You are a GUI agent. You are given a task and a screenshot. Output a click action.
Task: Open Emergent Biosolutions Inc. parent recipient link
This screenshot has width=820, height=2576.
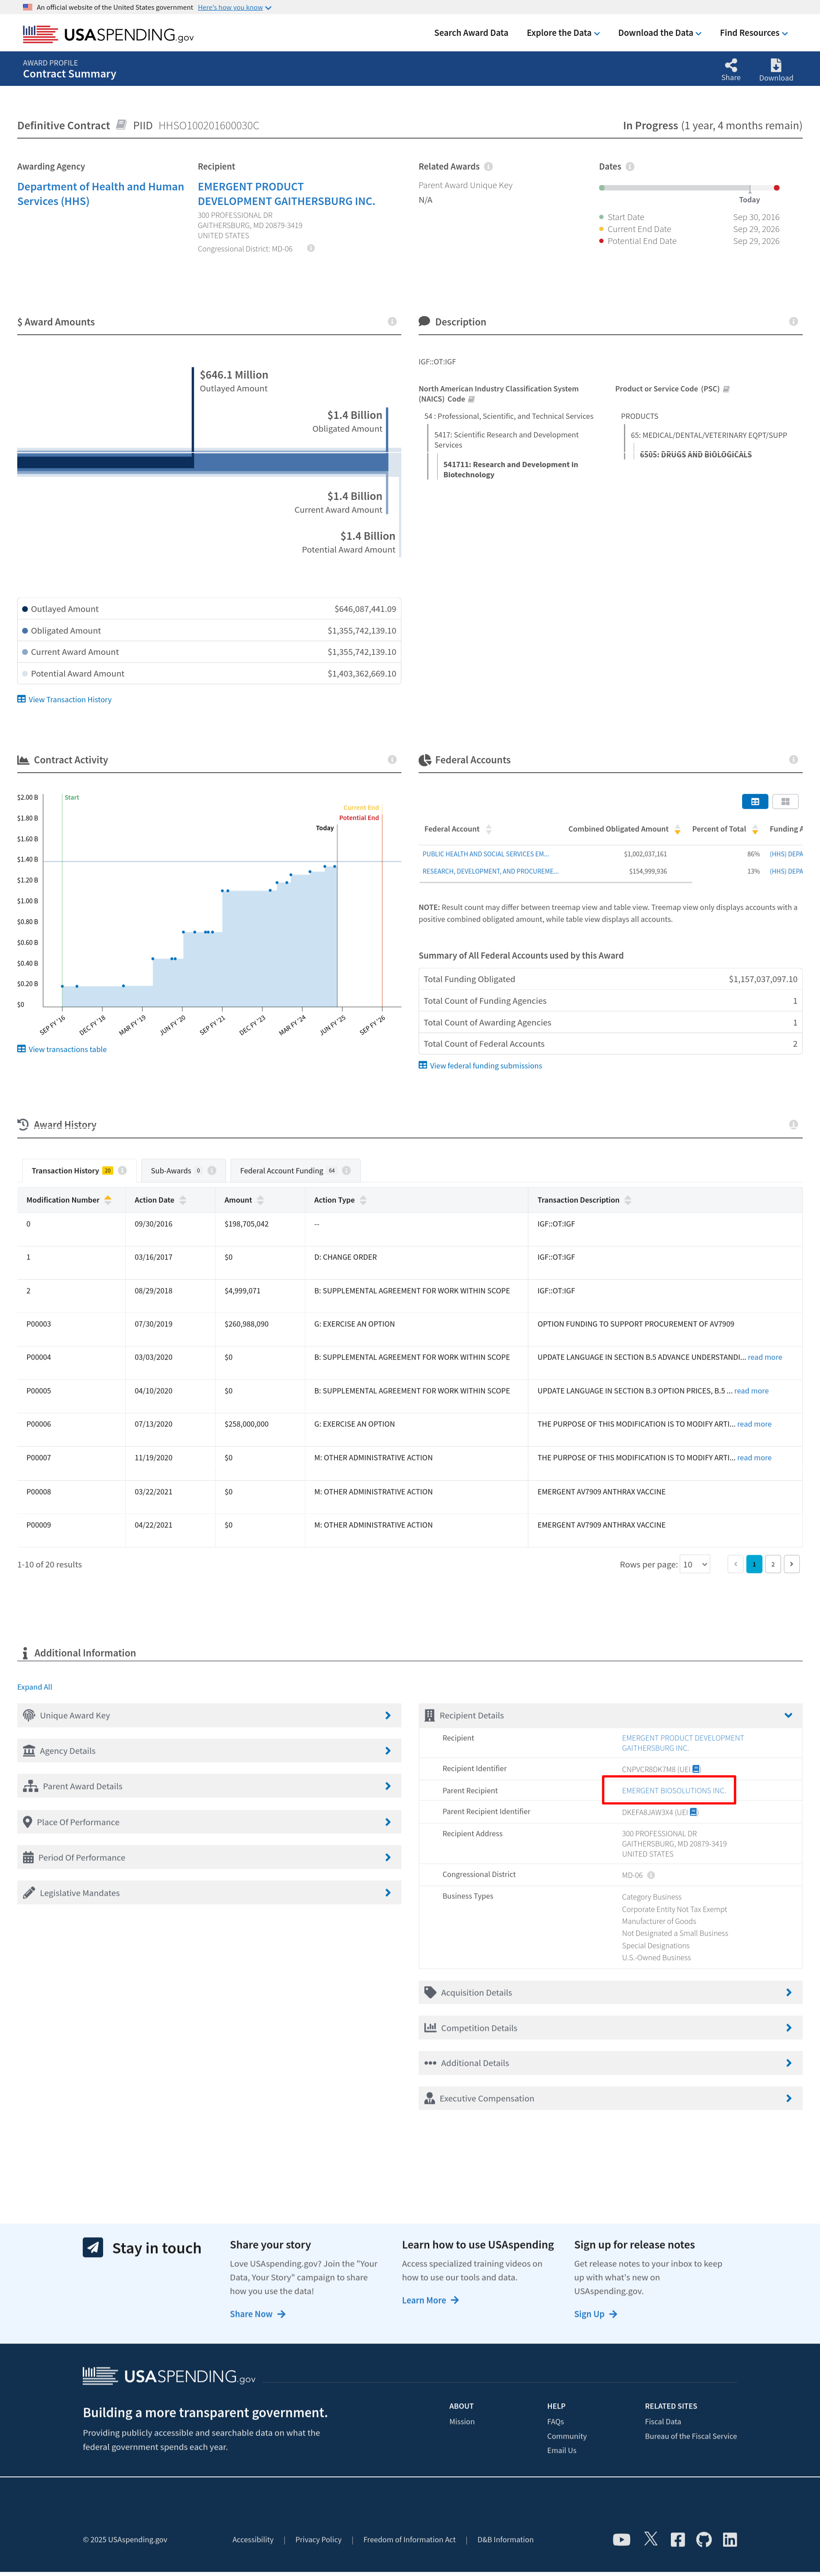pyautogui.click(x=674, y=1791)
